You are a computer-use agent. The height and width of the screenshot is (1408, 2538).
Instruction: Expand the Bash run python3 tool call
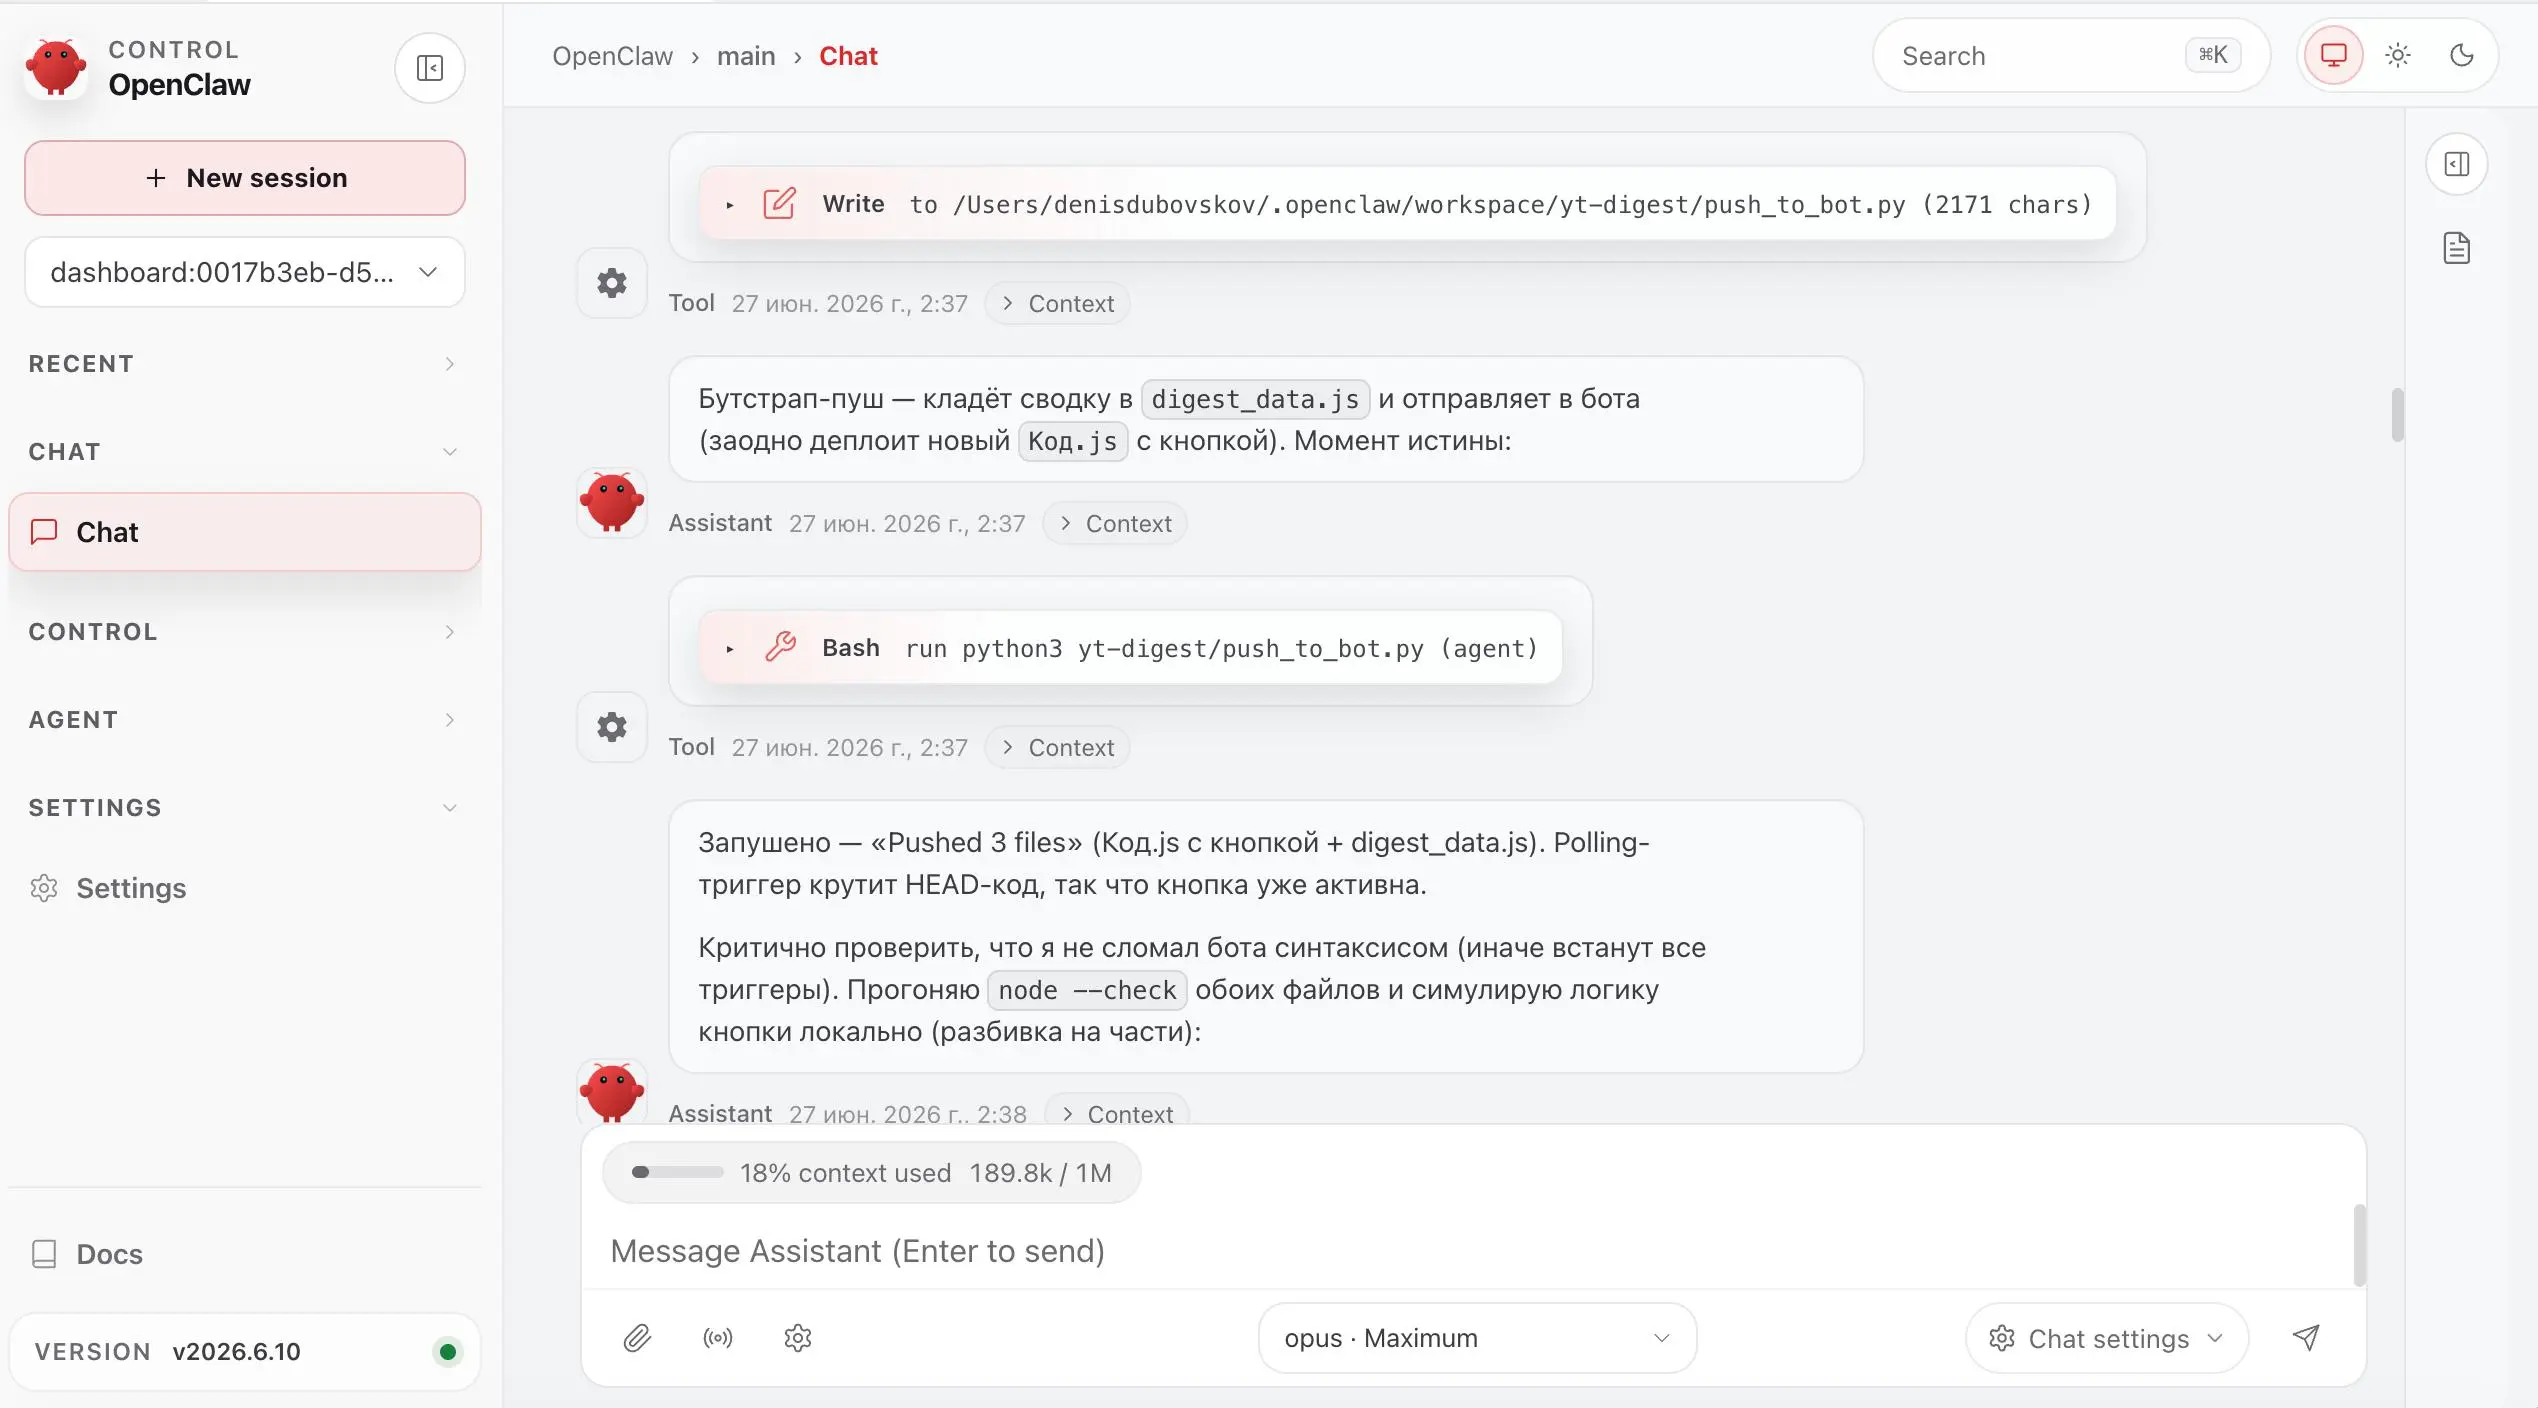tap(1130, 648)
